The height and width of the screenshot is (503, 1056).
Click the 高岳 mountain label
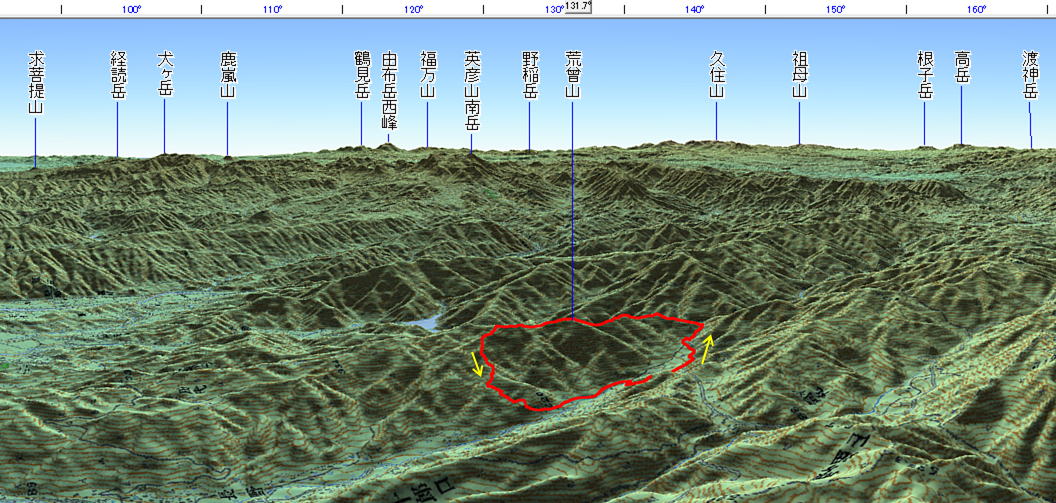(962, 75)
